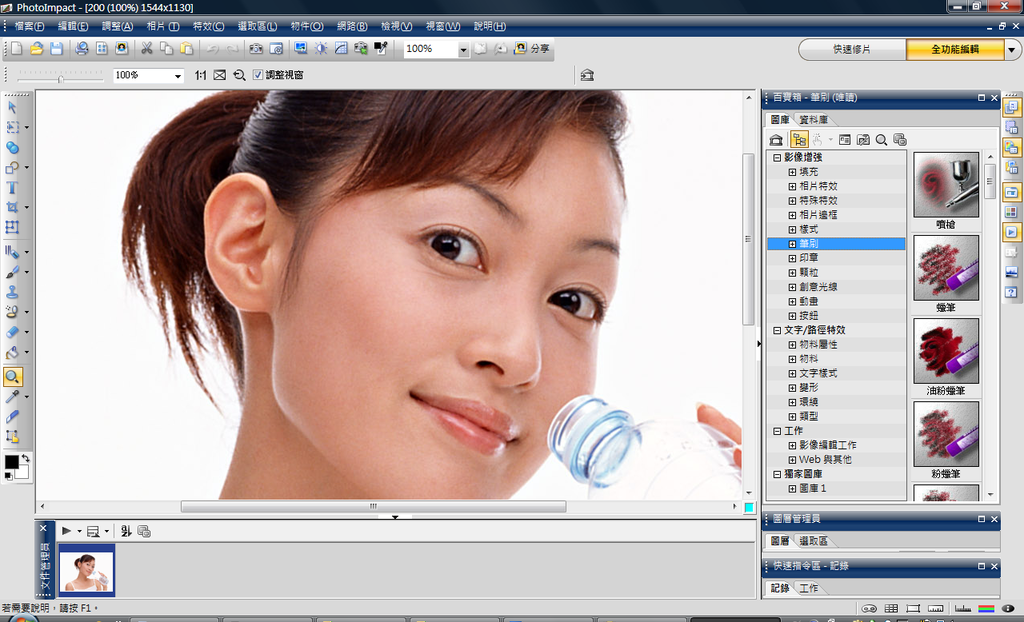
Task: Open the dropdown arrow beside 全功能編輯
Action: tap(1012, 50)
